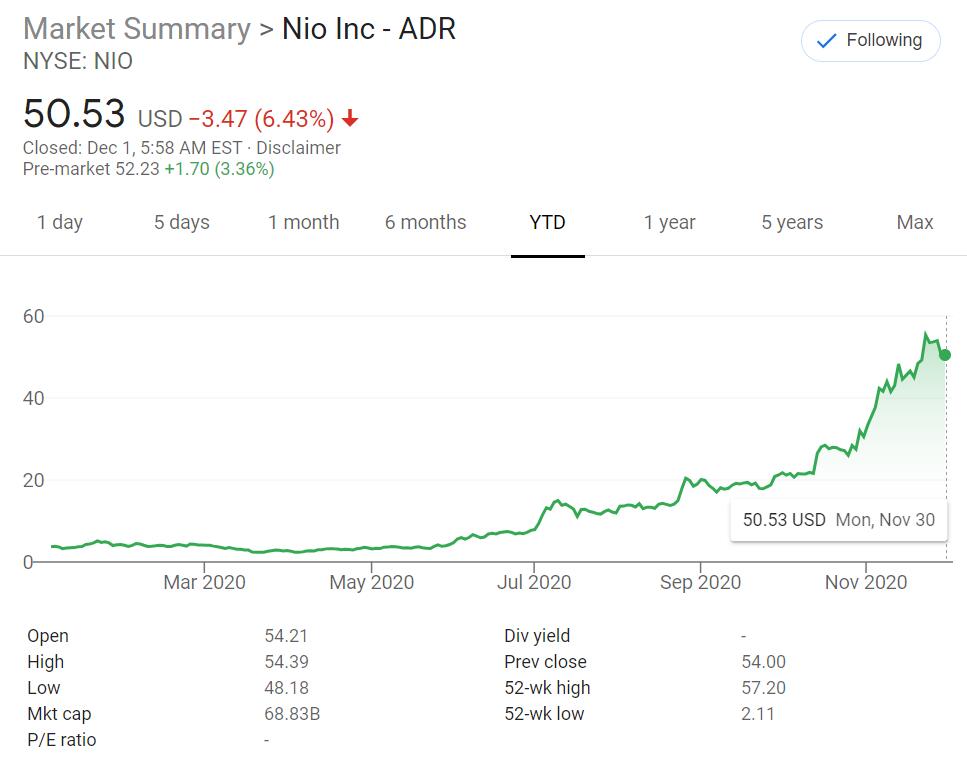
Task: View the 1 year price history
Action: pyautogui.click(x=669, y=222)
